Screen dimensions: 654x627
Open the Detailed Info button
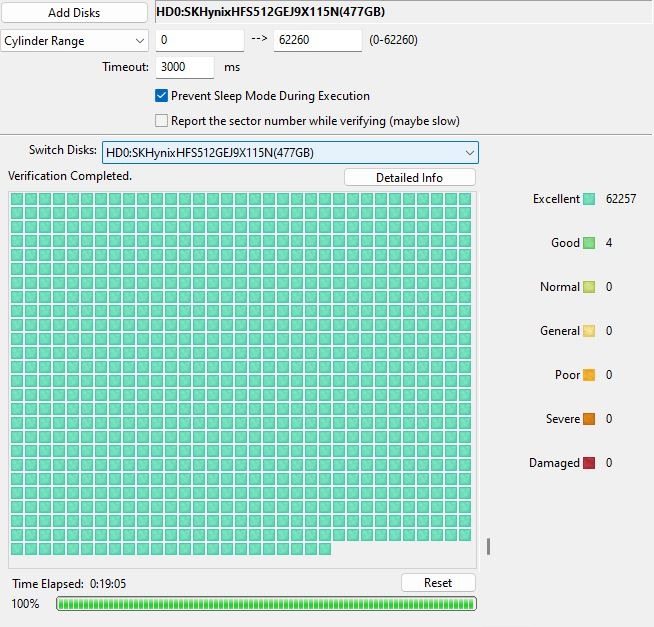click(409, 178)
